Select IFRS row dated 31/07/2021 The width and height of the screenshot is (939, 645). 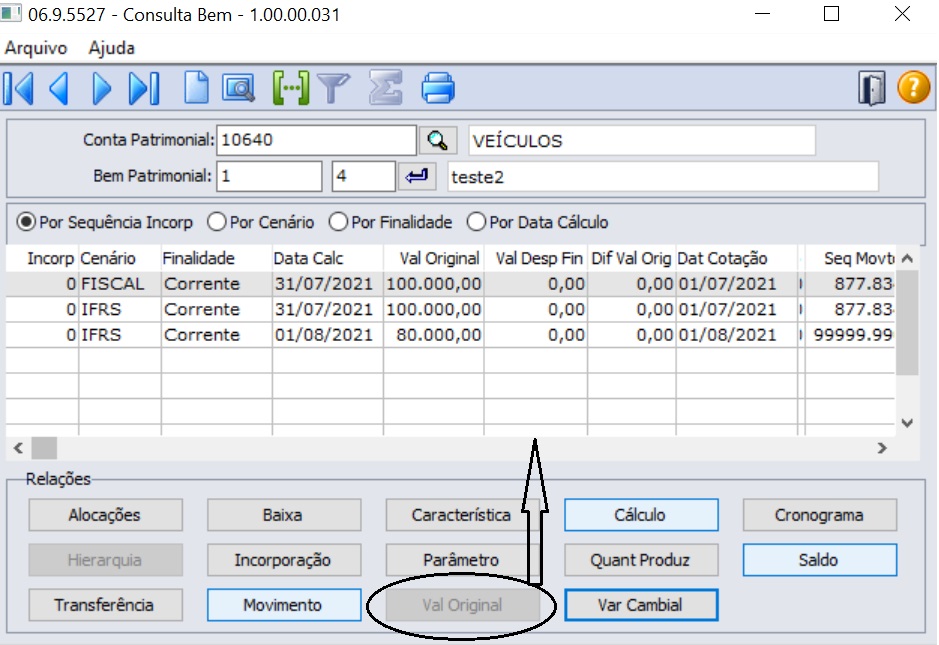pyautogui.click(x=450, y=309)
